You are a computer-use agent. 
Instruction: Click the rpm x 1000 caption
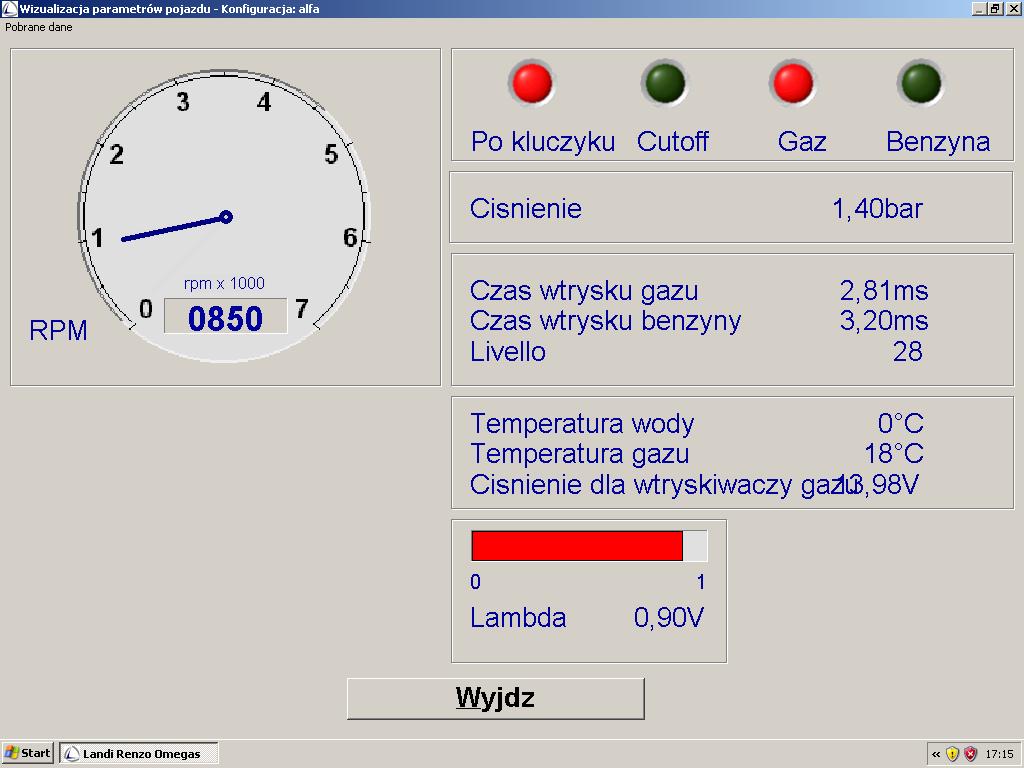224,283
